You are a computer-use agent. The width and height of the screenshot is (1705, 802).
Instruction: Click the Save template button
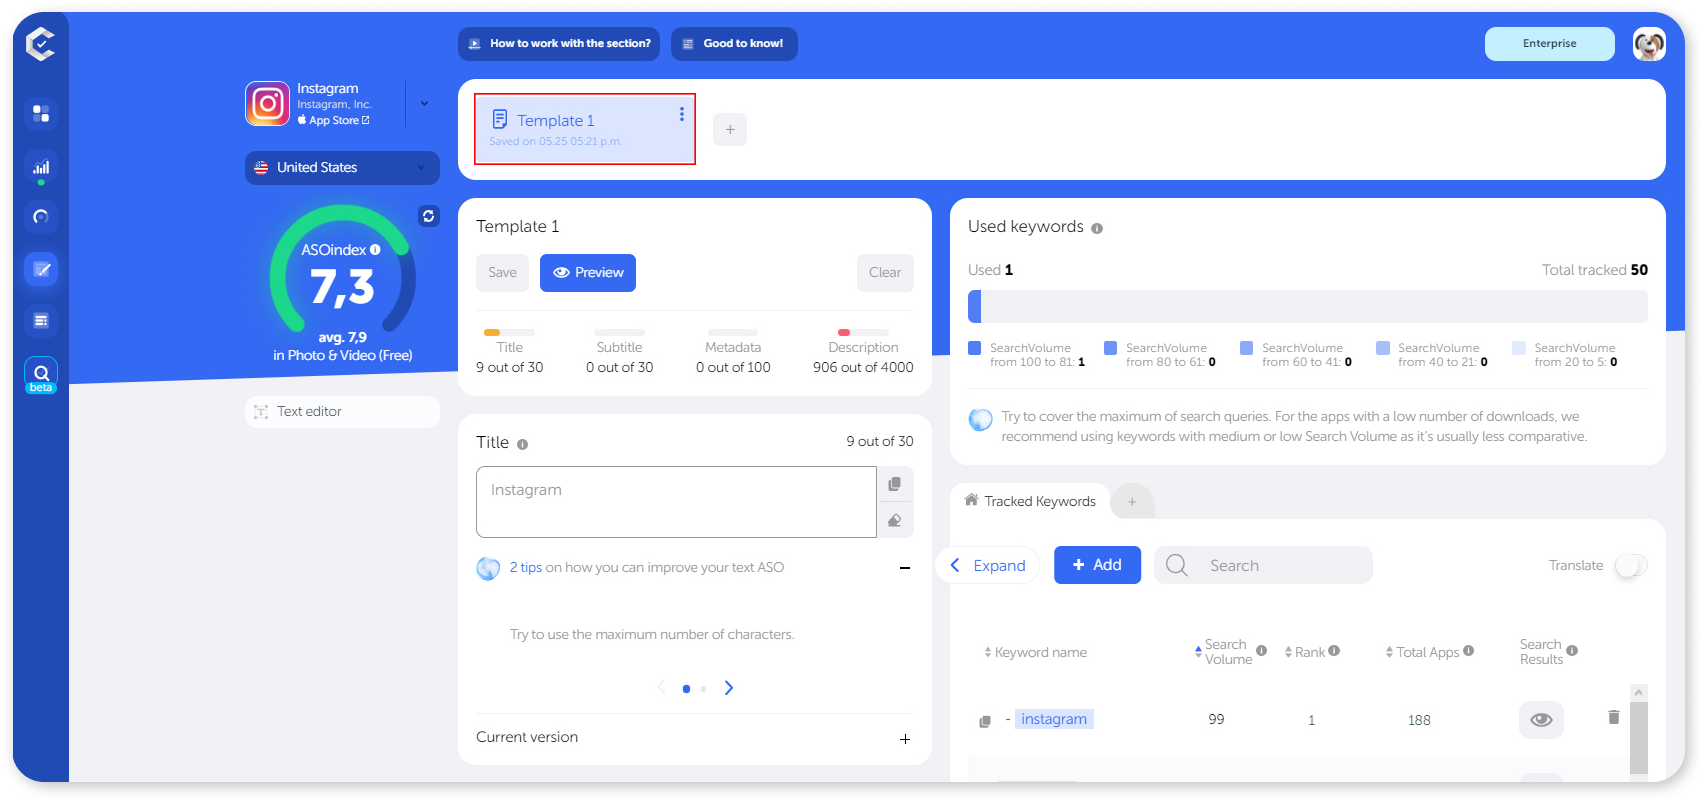point(502,273)
